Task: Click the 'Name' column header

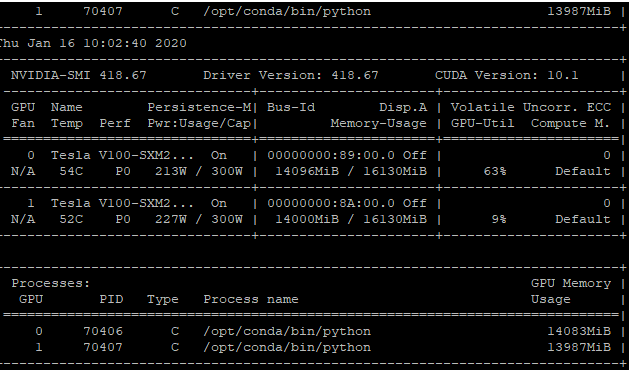Action: click(67, 107)
